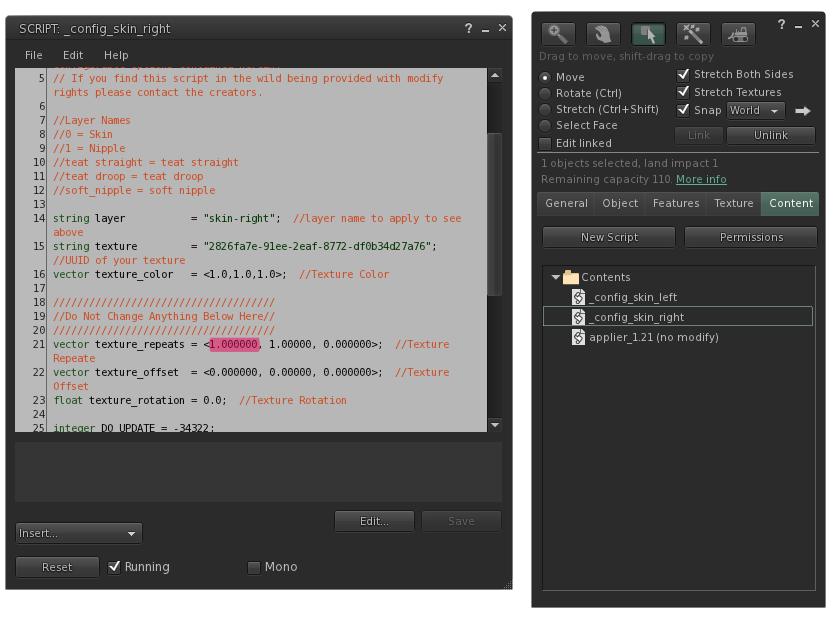834x621 pixels.
Task: Select the Move hand tool
Action: (603, 34)
